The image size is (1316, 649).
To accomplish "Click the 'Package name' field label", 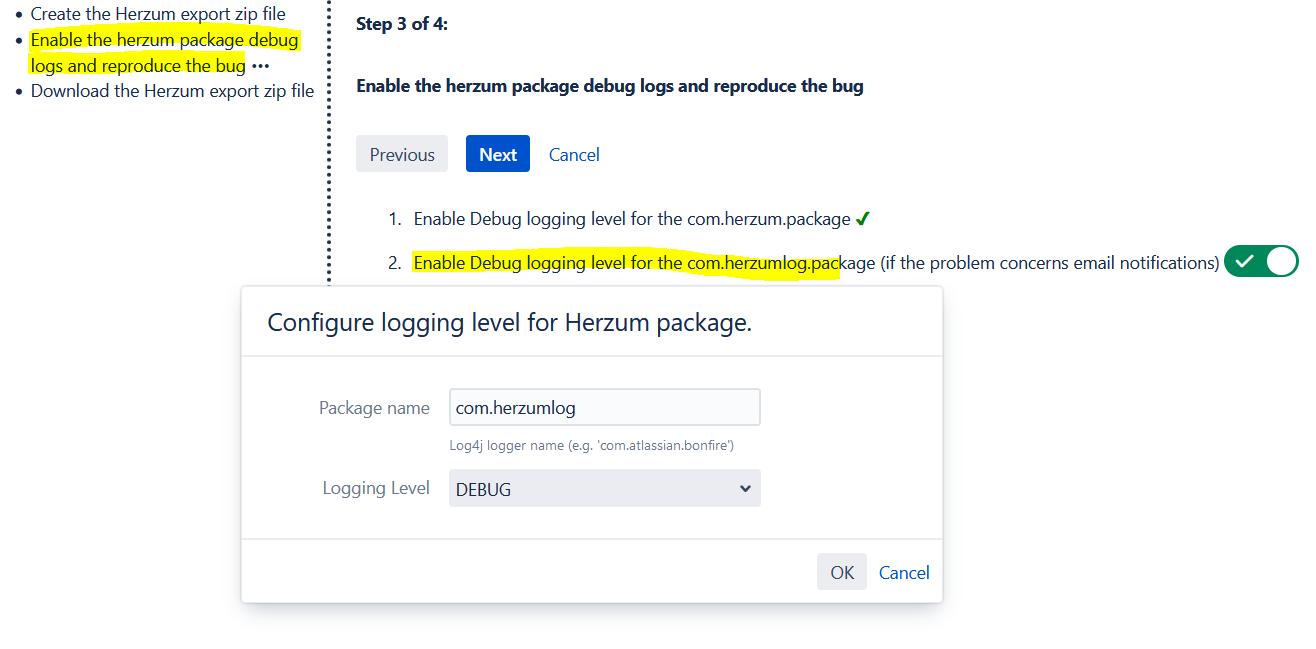I will coord(374,408).
